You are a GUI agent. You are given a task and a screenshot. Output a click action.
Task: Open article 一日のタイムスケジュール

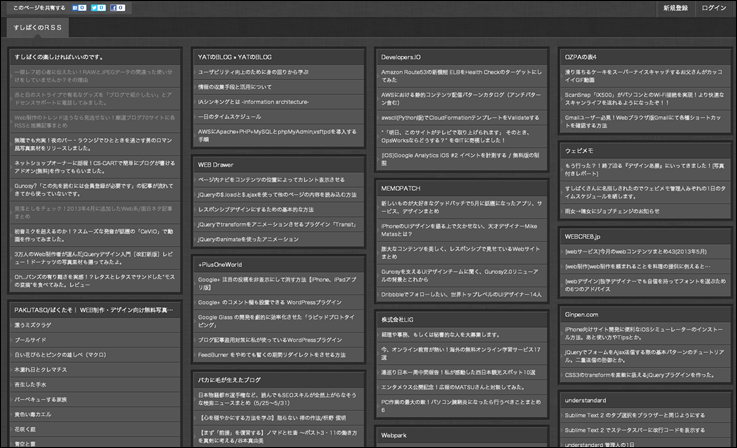237,116
